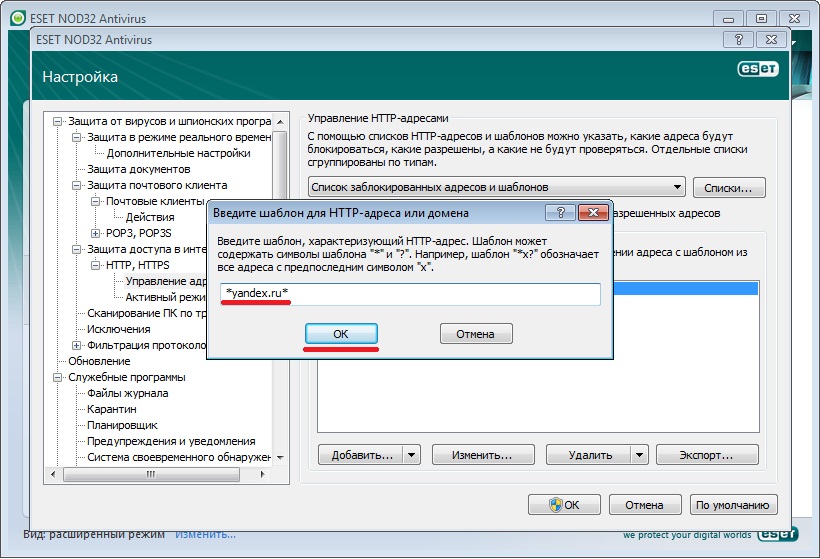This screenshot has width=820, height=559.
Task: Cancel the Настройка settings window
Action: pyautogui.click(x=645, y=505)
